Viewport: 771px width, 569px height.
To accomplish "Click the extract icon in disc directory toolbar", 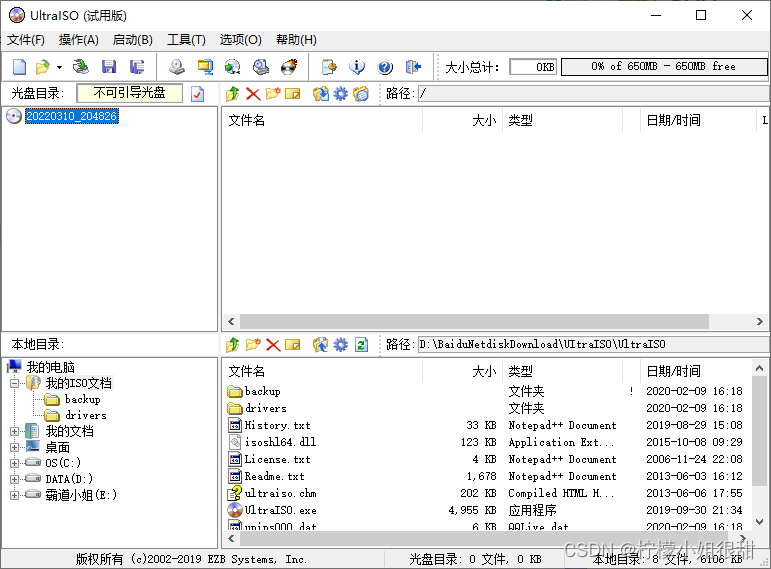I will [x=321, y=93].
